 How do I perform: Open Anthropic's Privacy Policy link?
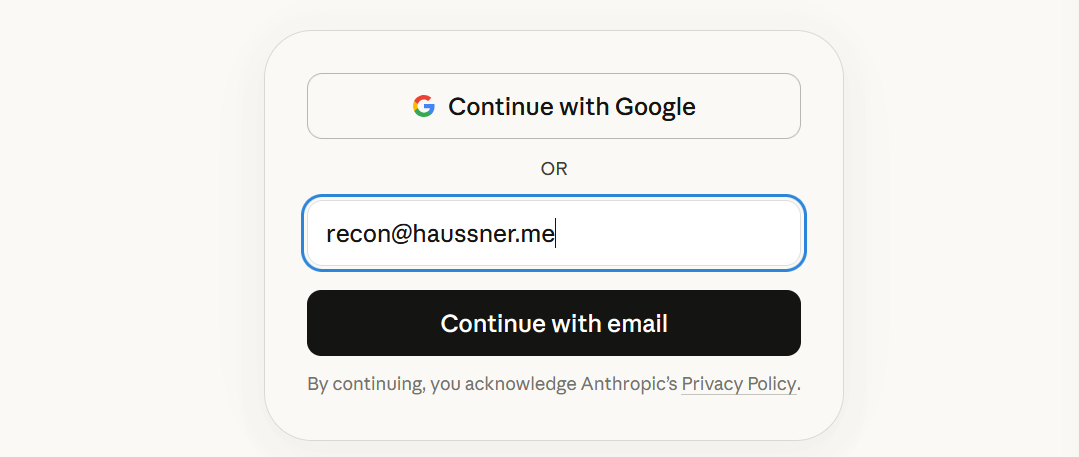738,384
